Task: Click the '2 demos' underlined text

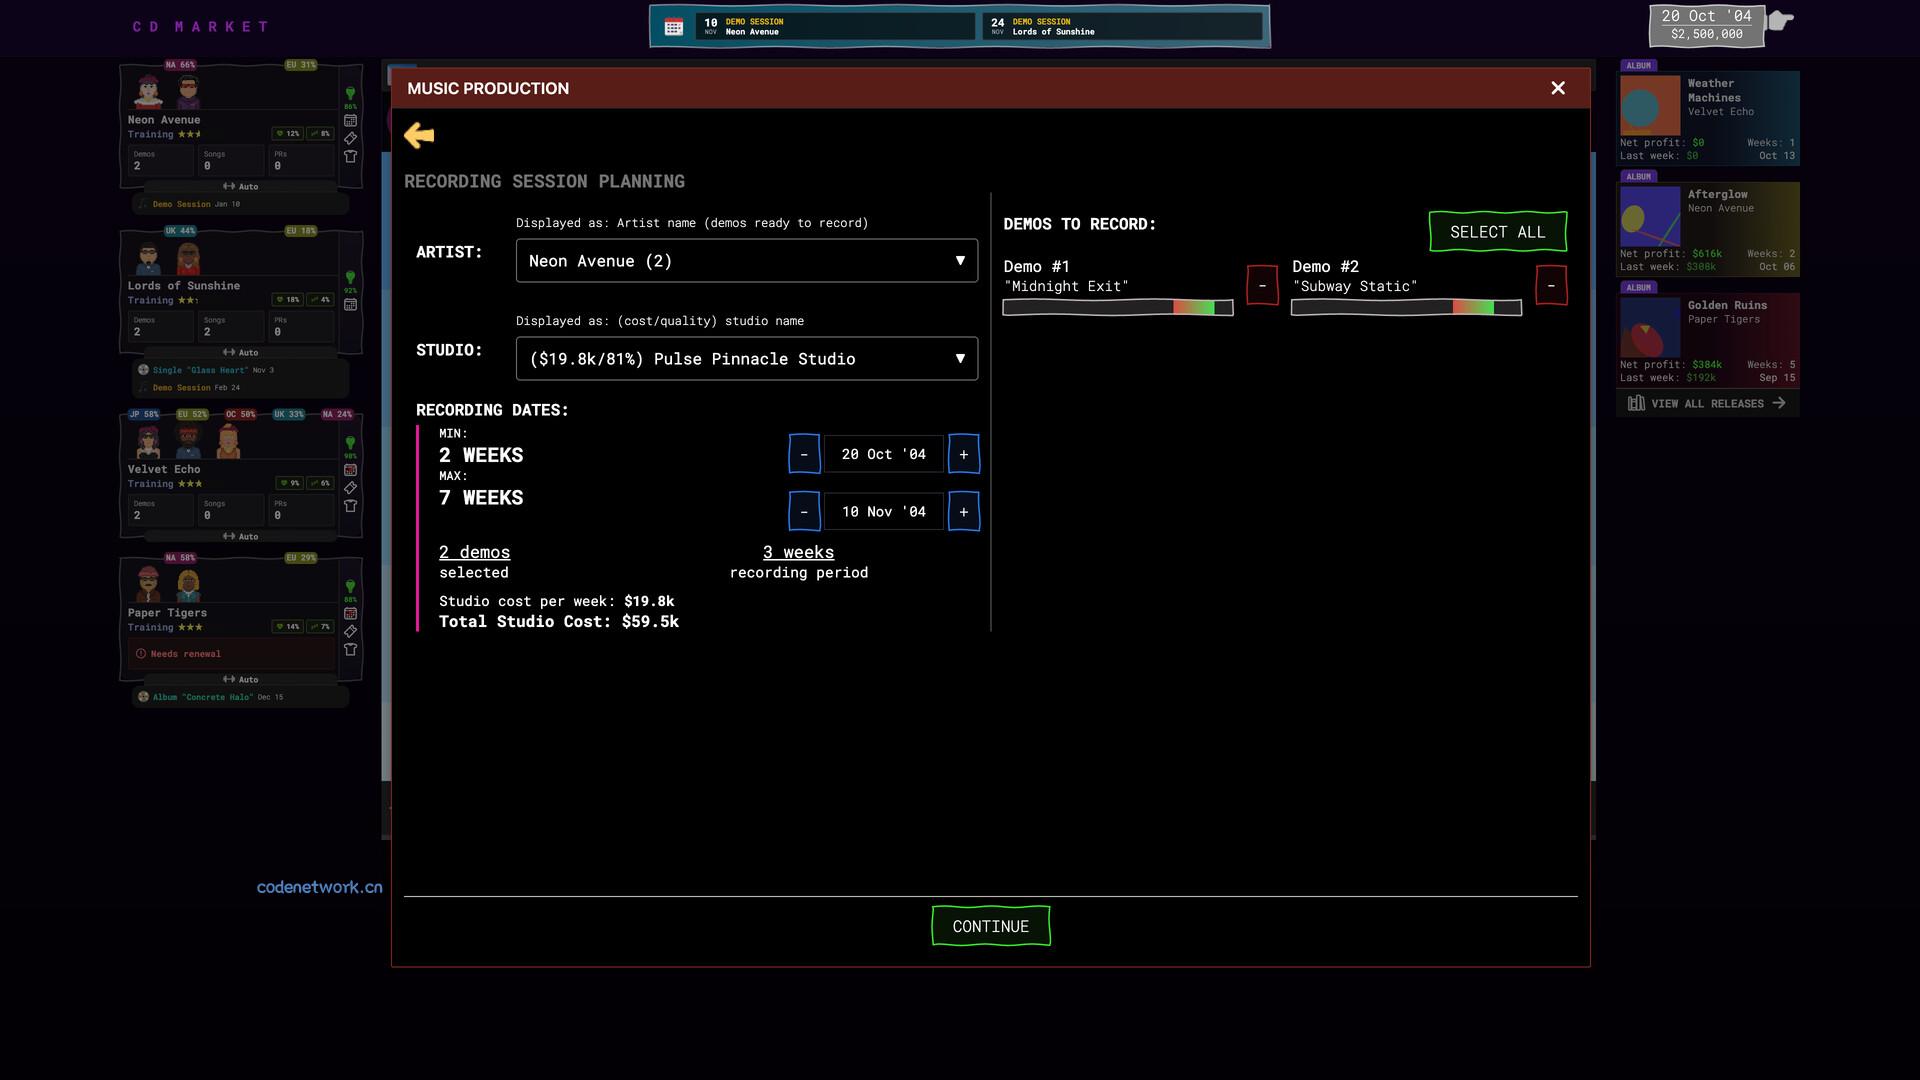Action: pos(475,552)
